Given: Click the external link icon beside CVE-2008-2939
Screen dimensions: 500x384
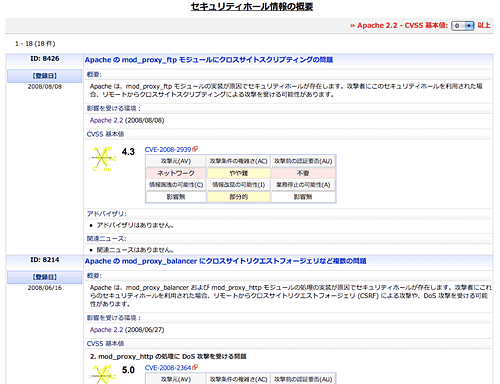Looking at the screenshot, I should (195, 149).
